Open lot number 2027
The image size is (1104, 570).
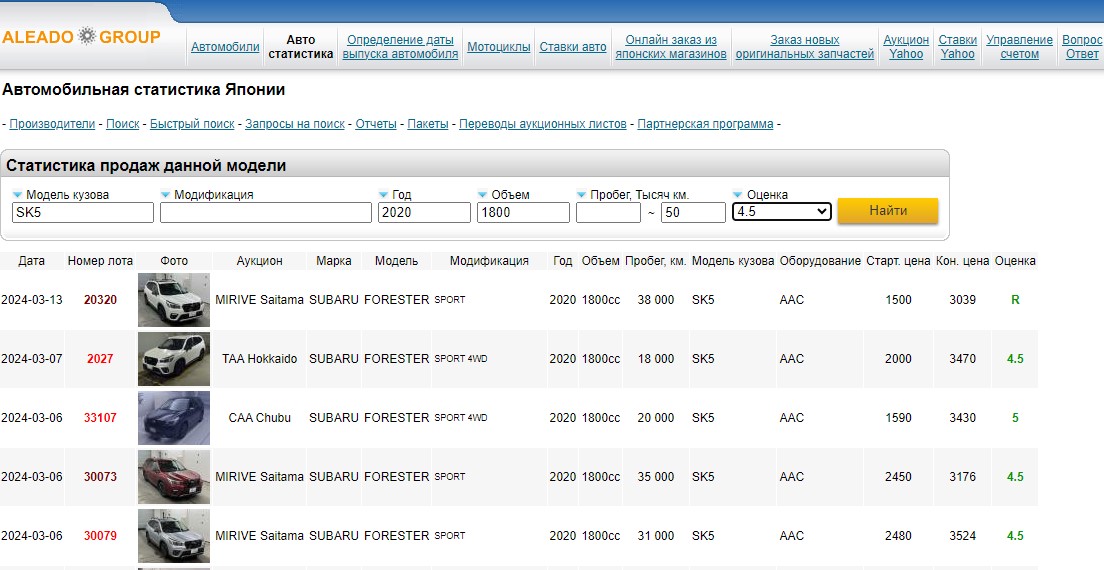point(100,359)
